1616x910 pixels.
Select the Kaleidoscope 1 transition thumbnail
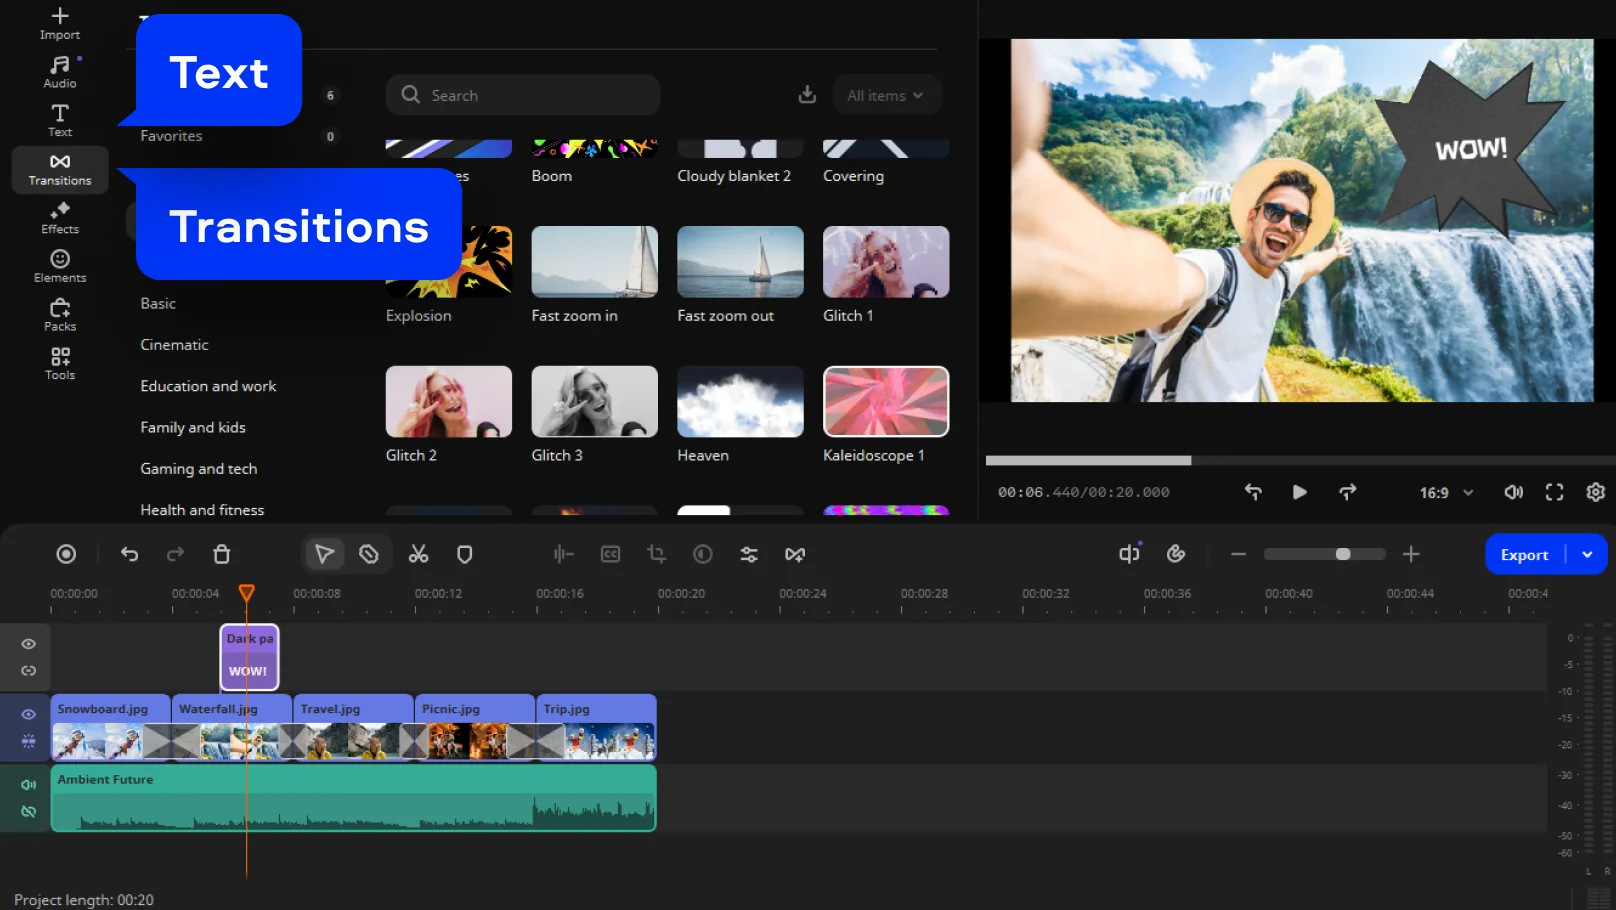point(885,401)
